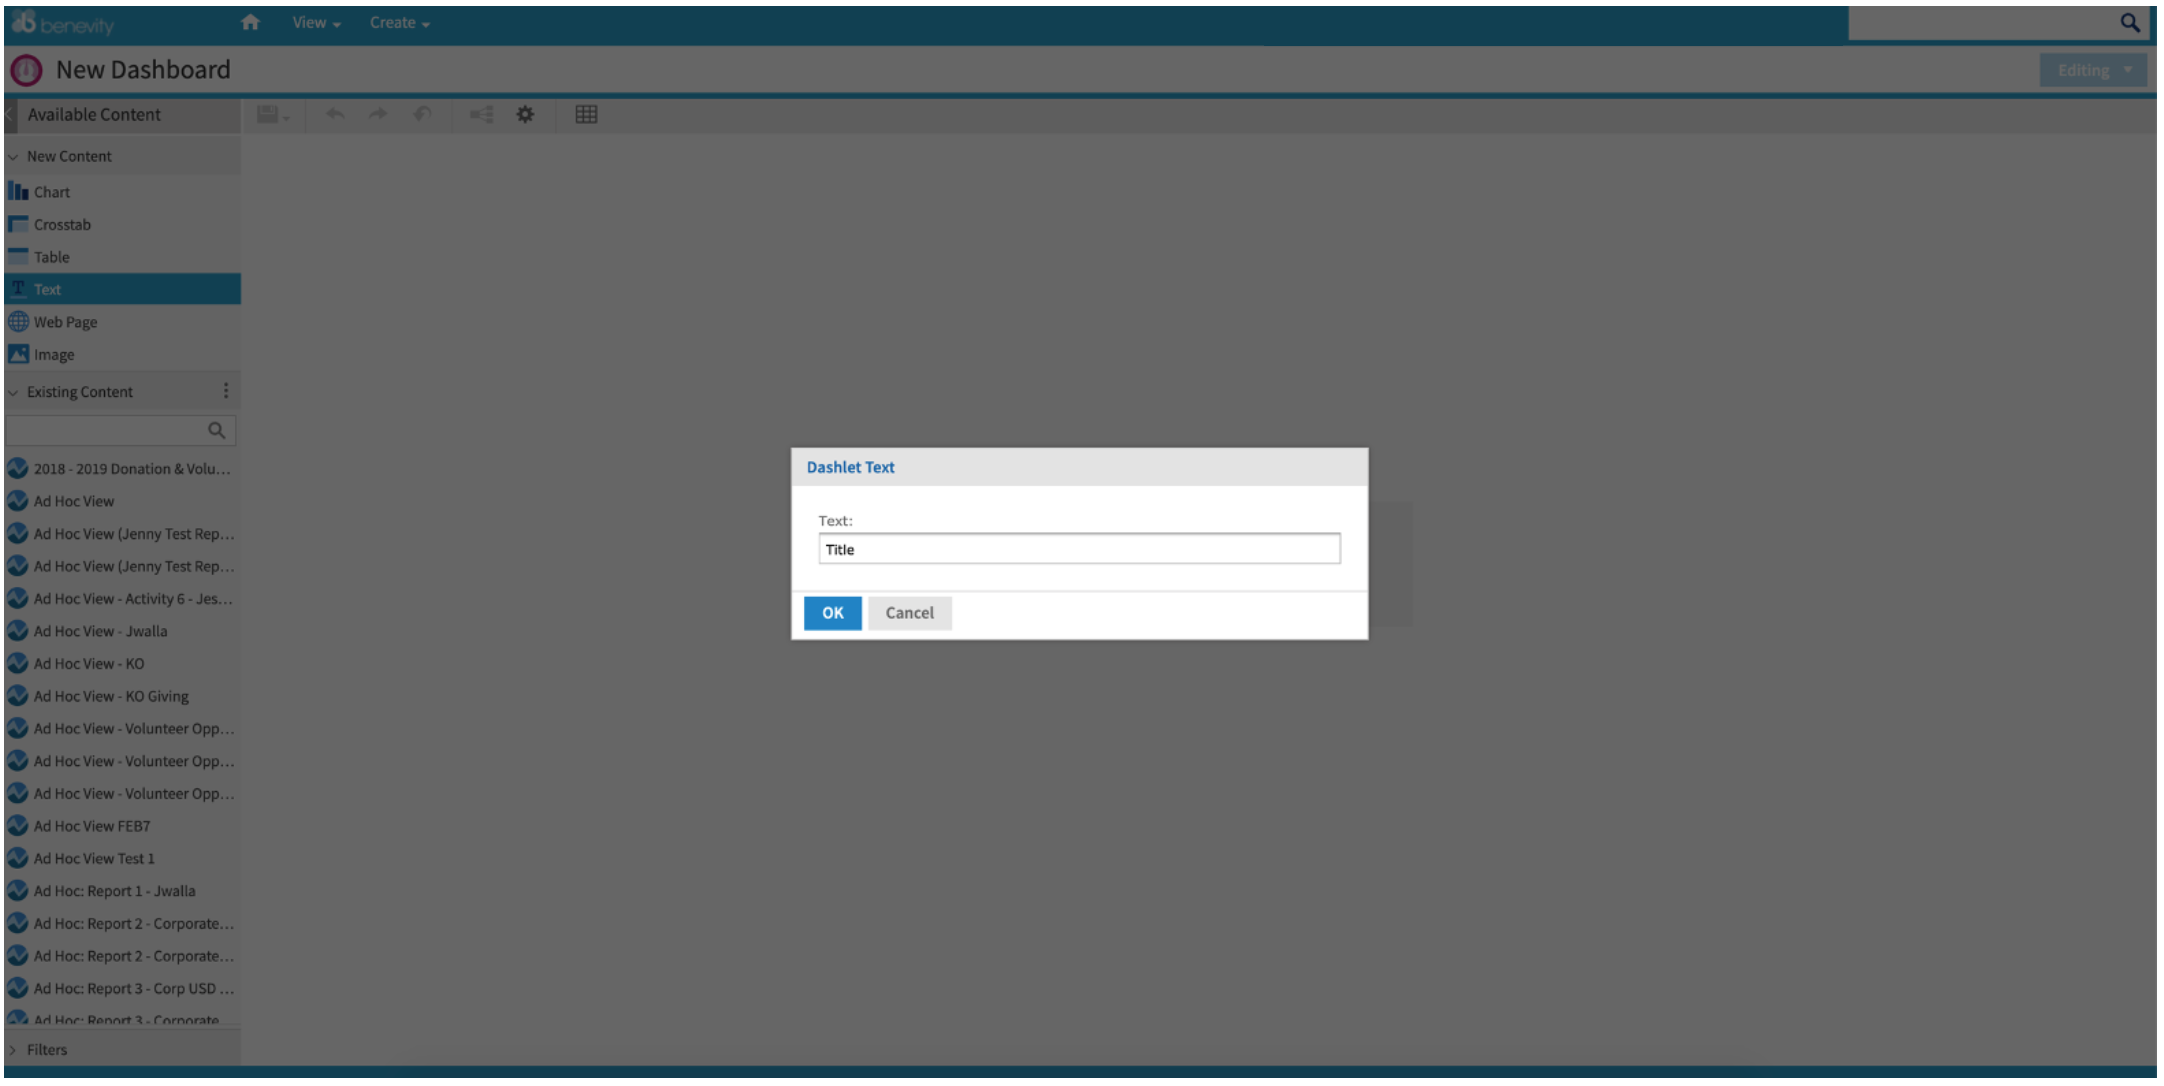
Task: Click search icon in Existing Content
Action: 216,431
